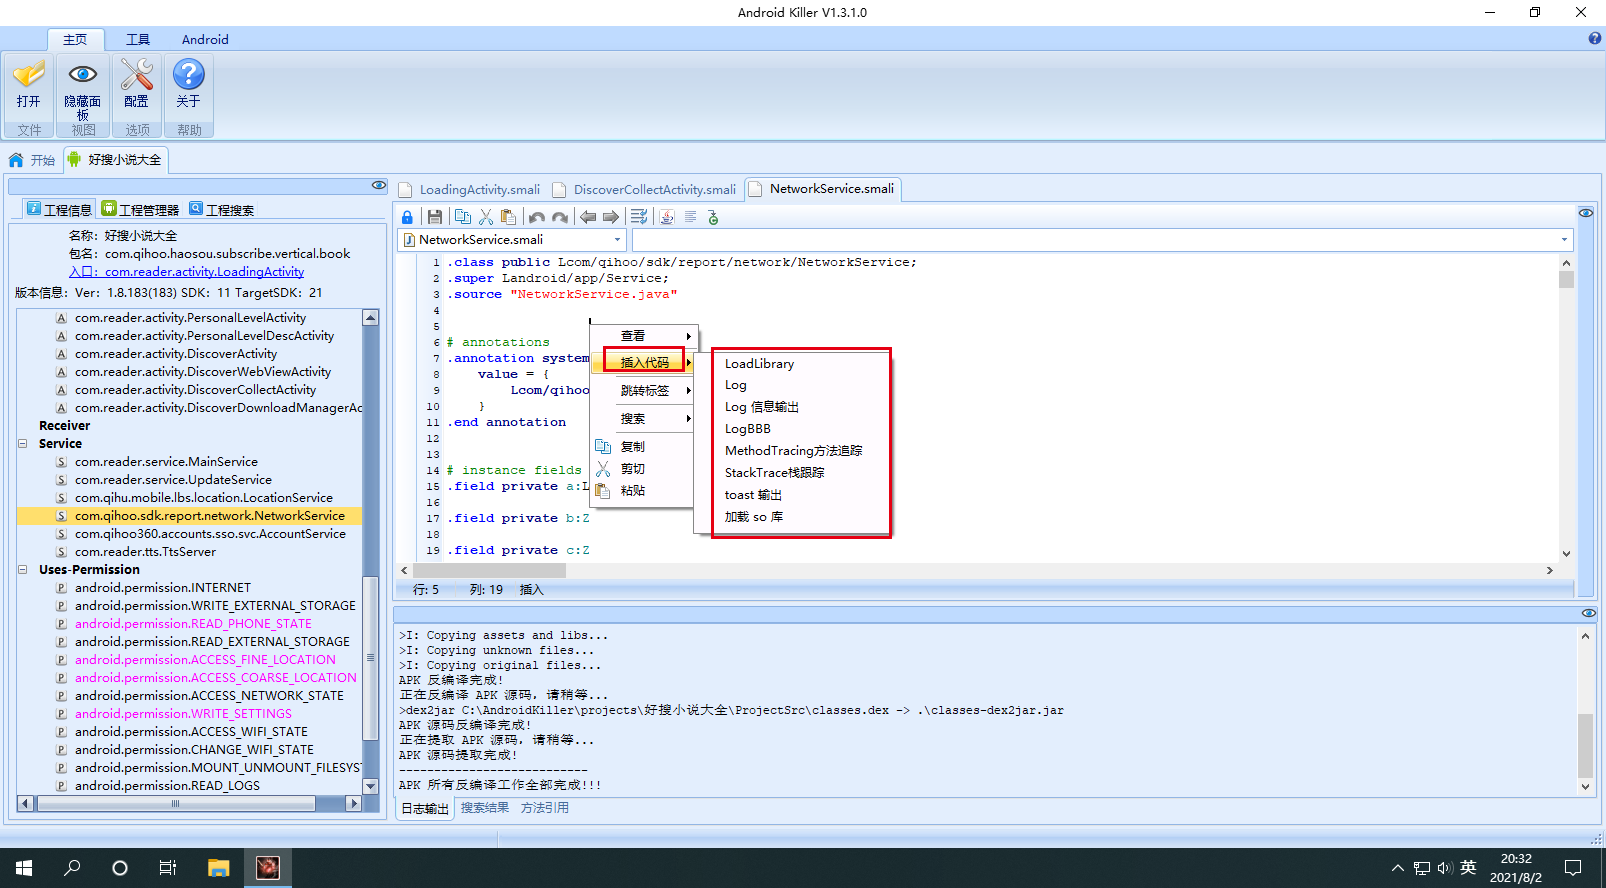The width and height of the screenshot is (1606, 888).
Task: Click the save floppy-disk icon in editor toolbar
Action: (435, 217)
